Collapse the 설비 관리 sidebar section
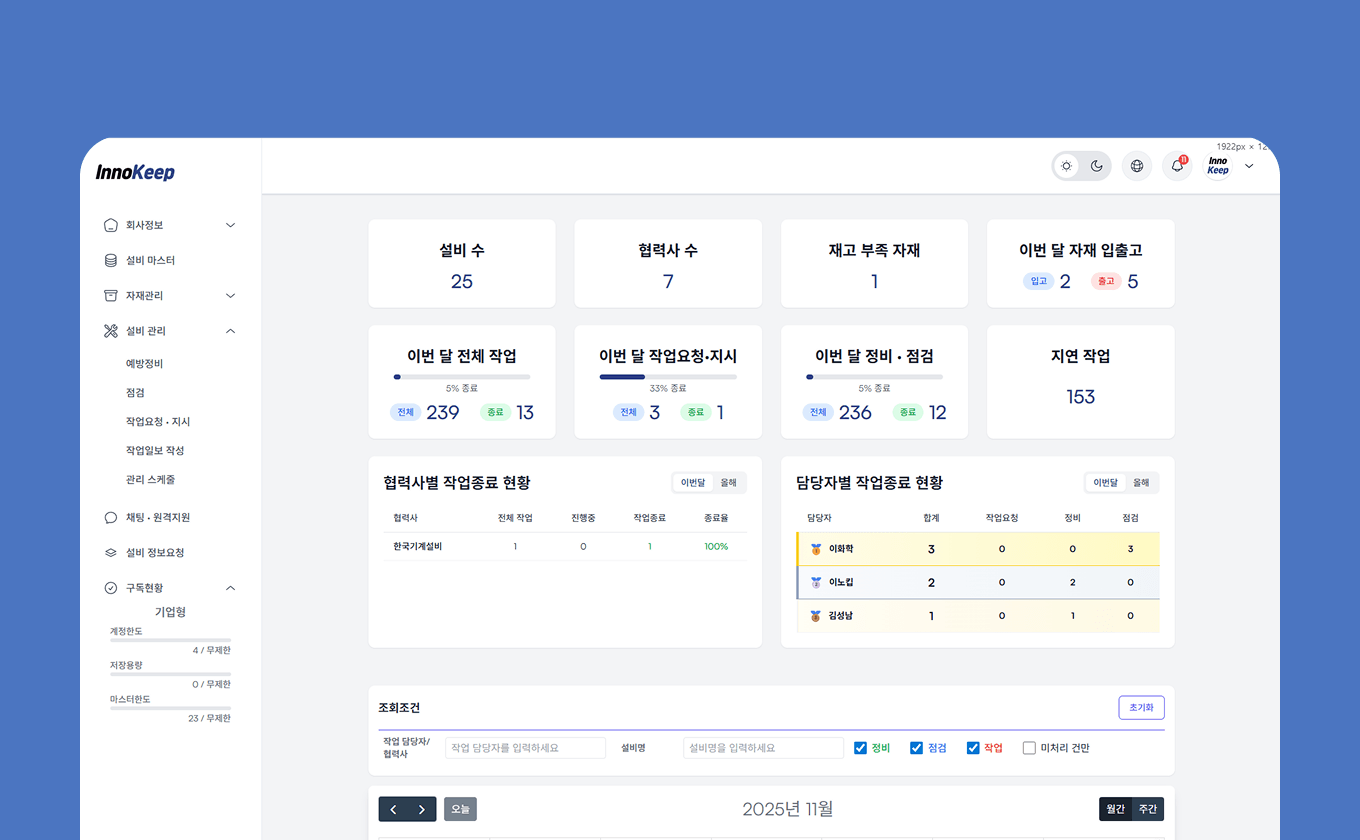 229,330
